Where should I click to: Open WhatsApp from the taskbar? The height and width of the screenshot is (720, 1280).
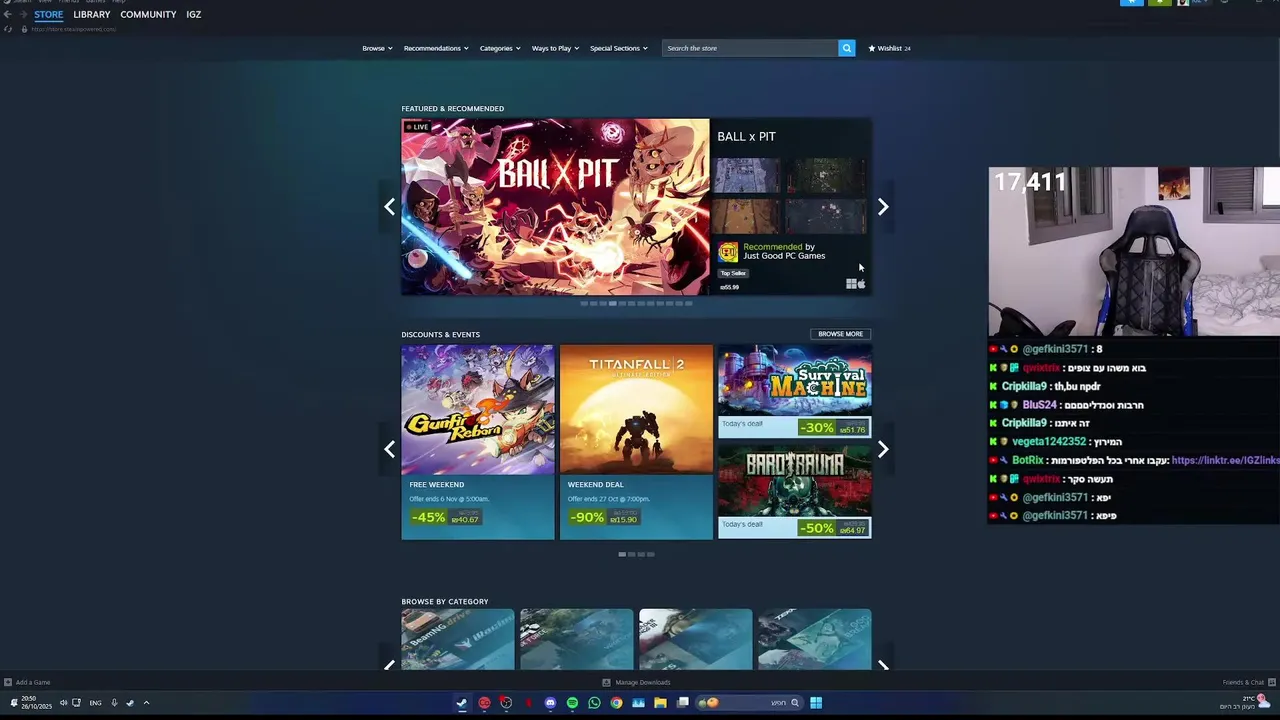[x=594, y=703]
